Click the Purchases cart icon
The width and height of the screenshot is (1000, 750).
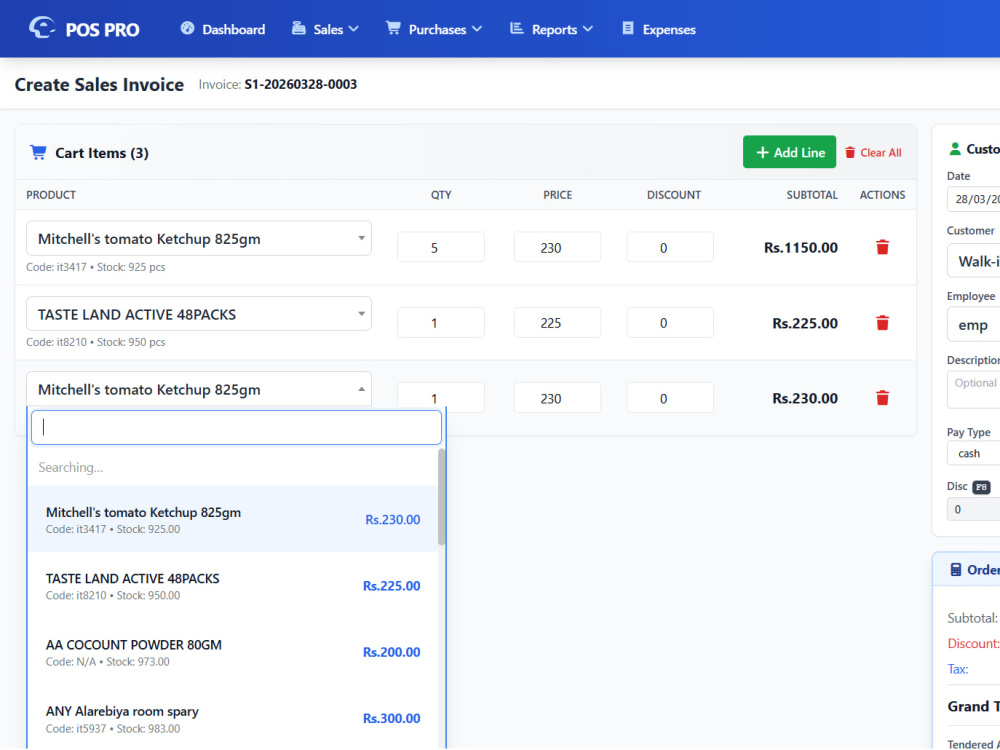(x=393, y=28)
